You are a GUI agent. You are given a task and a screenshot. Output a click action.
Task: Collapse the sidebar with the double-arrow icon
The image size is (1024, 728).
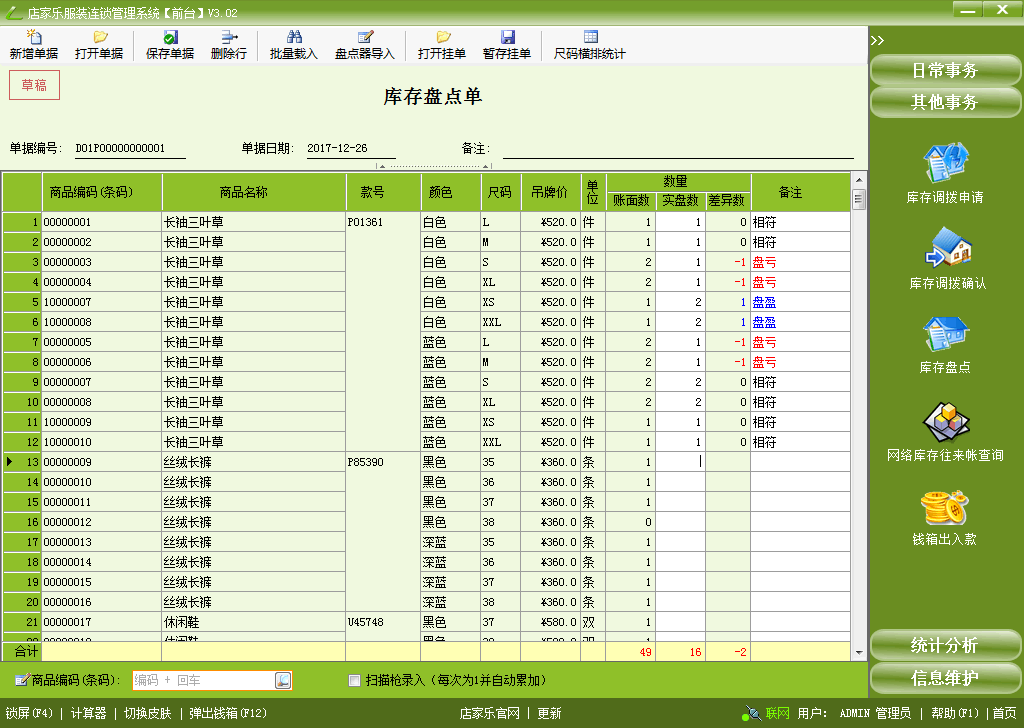pyautogui.click(x=877, y=40)
